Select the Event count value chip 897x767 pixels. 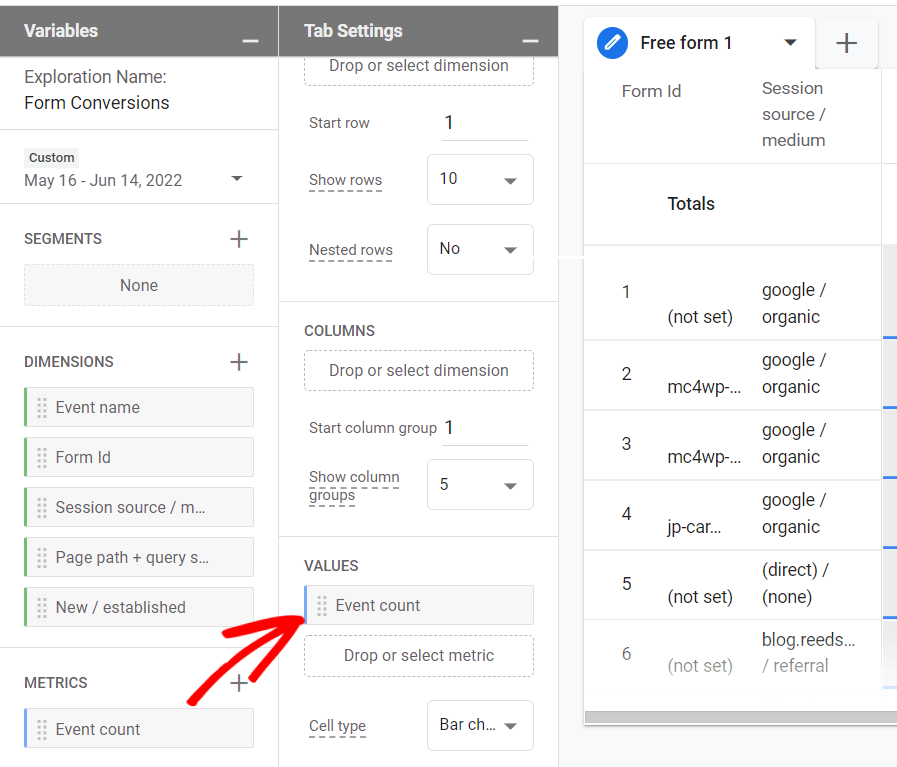pyautogui.click(x=419, y=605)
